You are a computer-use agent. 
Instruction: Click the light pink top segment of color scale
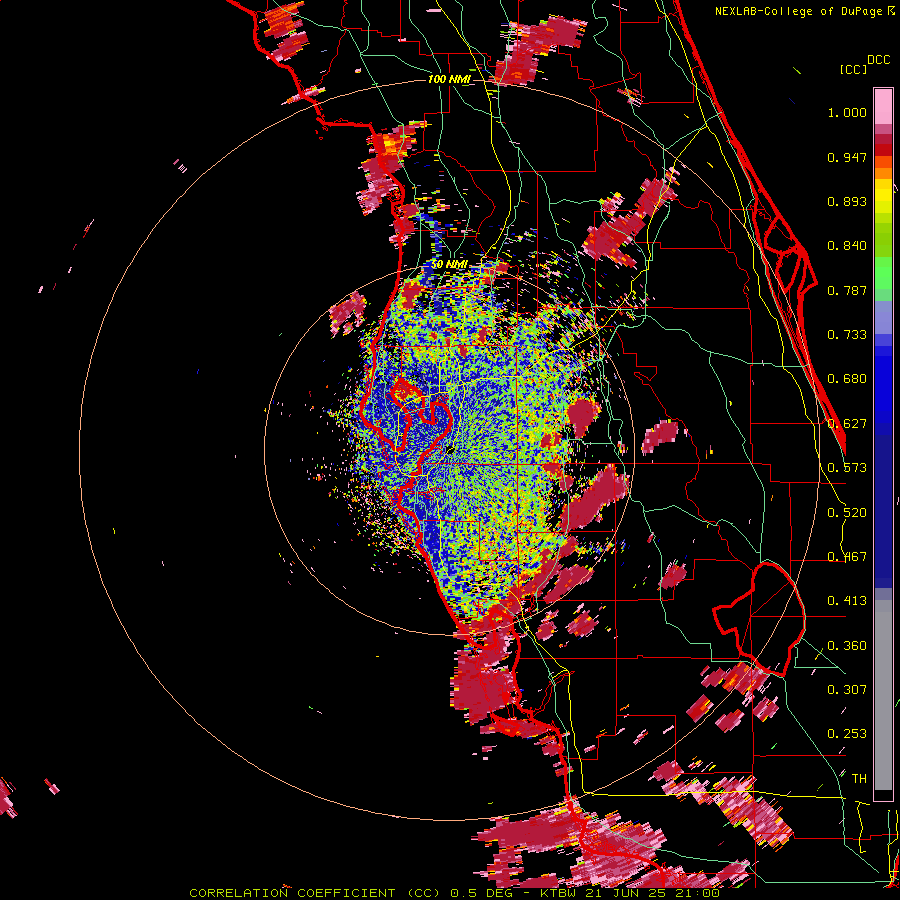click(x=883, y=107)
